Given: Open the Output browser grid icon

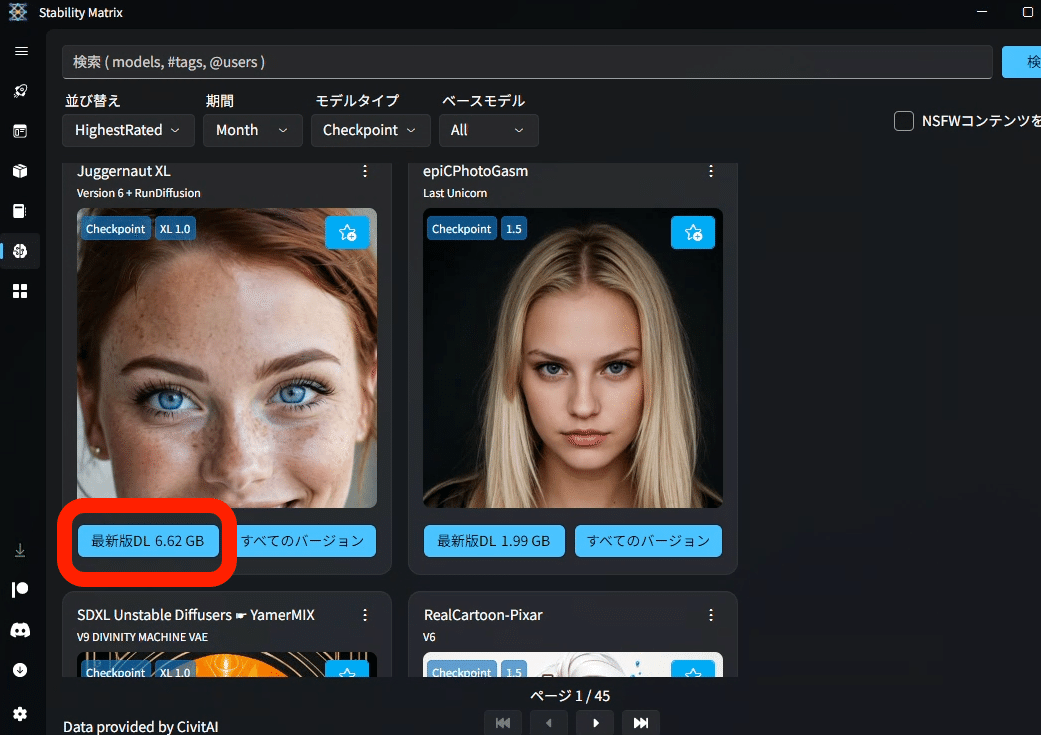Looking at the screenshot, I should pos(21,291).
